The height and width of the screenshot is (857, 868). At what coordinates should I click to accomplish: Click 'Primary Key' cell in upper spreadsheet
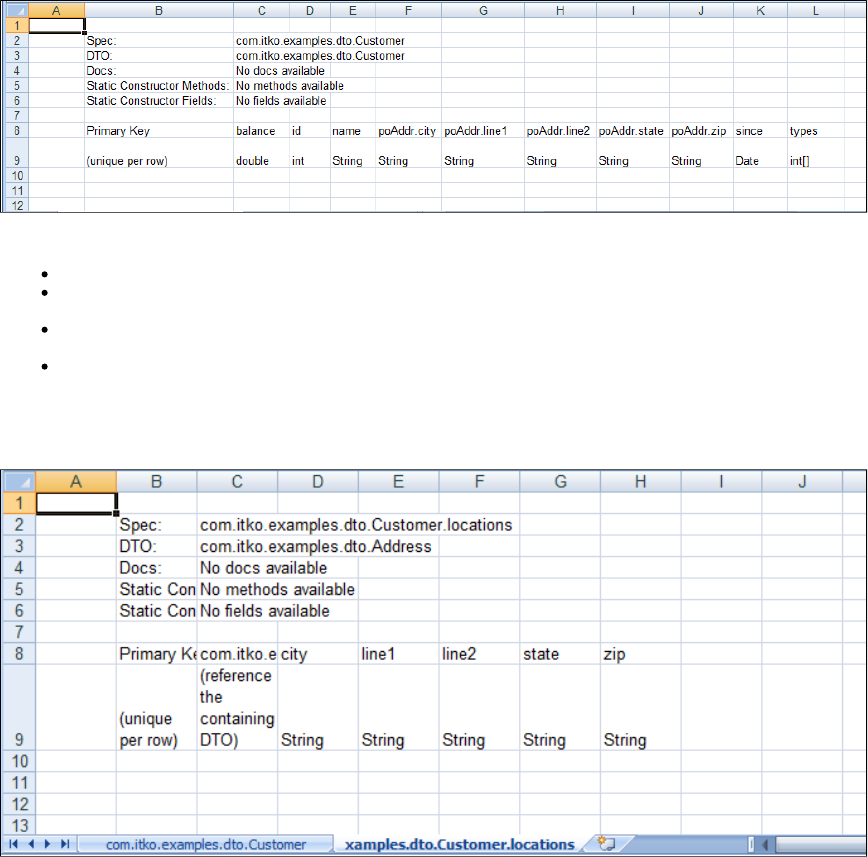[159, 131]
